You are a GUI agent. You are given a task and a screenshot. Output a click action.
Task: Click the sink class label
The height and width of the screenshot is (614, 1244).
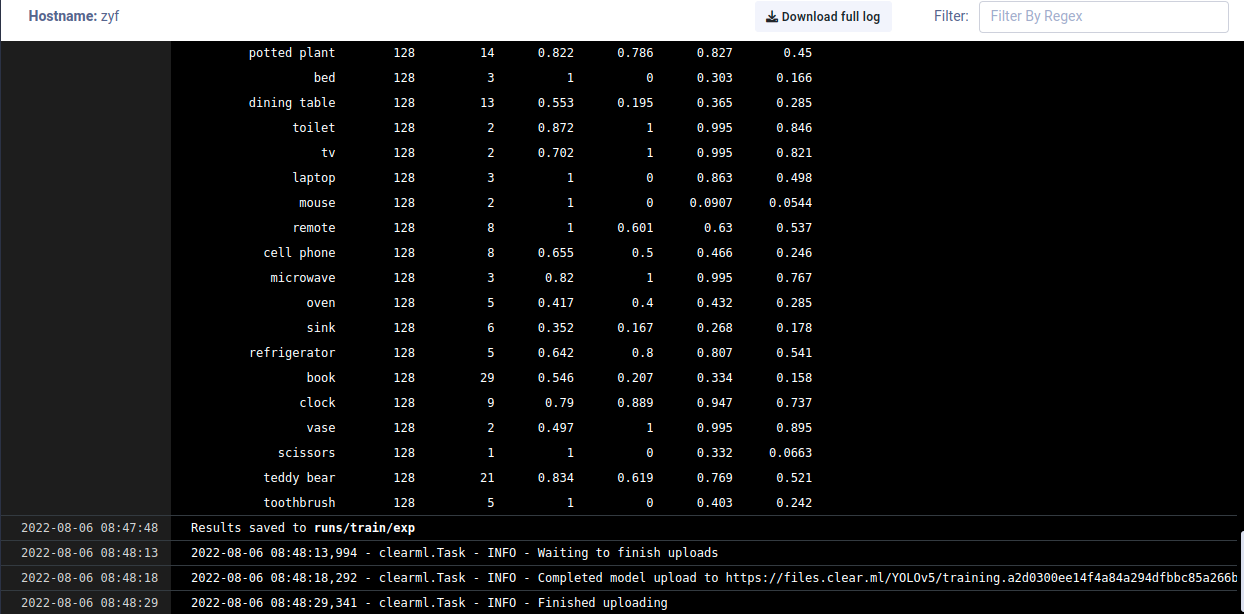point(321,328)
